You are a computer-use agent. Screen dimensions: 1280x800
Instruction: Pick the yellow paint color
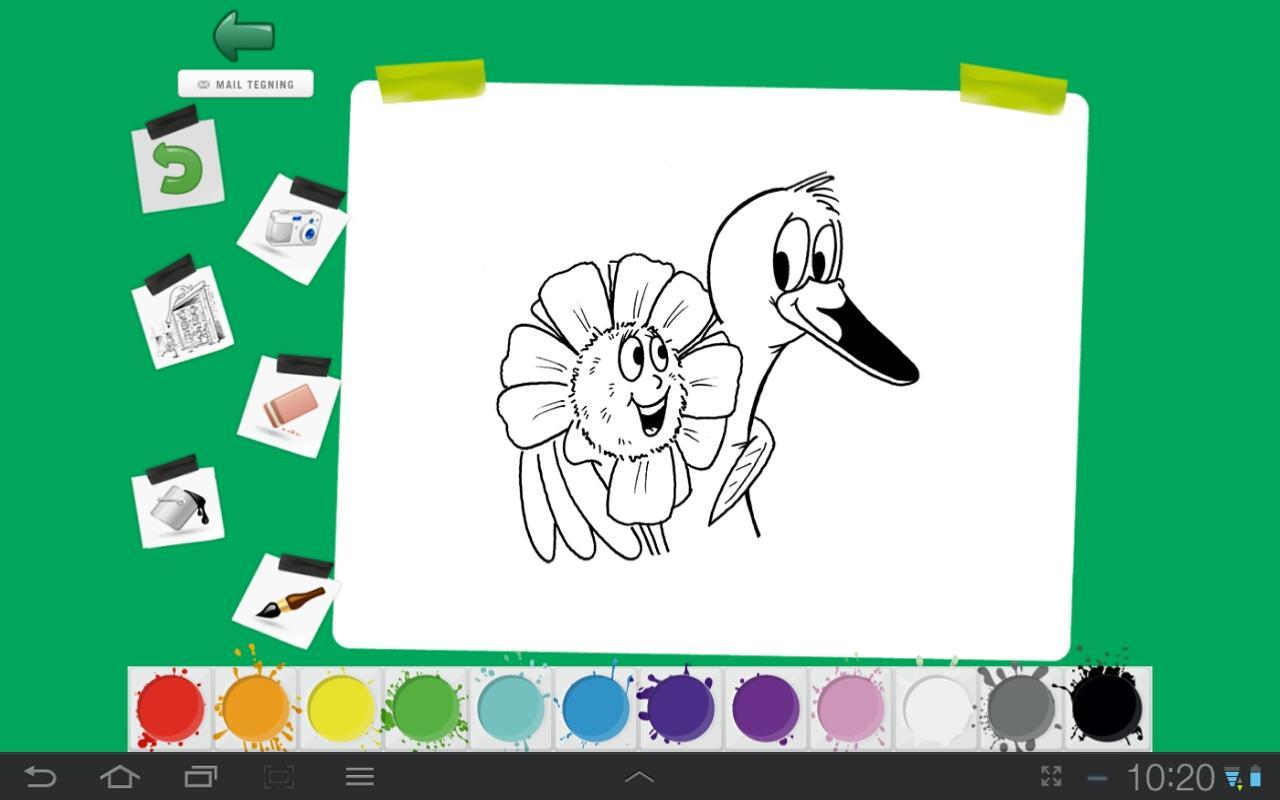(x=340, y=708)
